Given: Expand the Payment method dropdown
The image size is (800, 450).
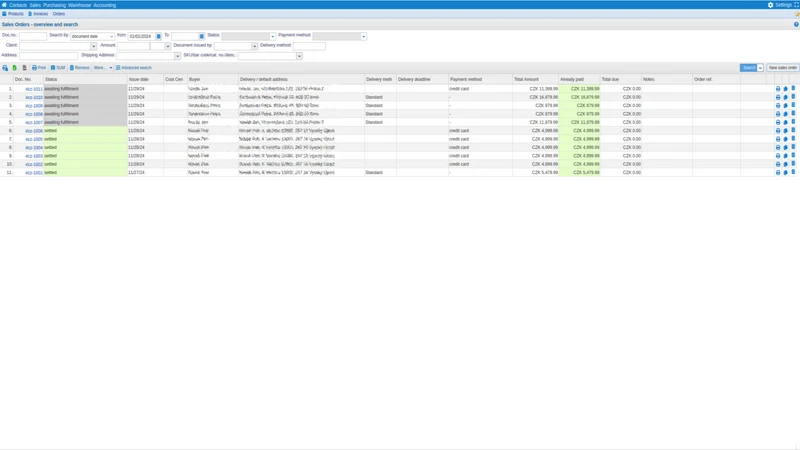Looking at the screenshot, I should (x=363, y=36).
